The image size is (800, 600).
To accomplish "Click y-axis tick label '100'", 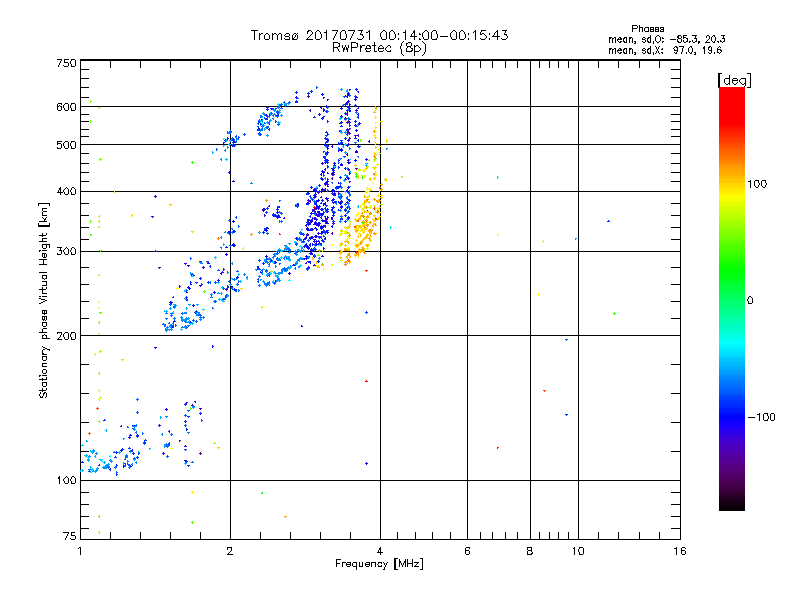I will pyautogui.click(x=66, y=481).
